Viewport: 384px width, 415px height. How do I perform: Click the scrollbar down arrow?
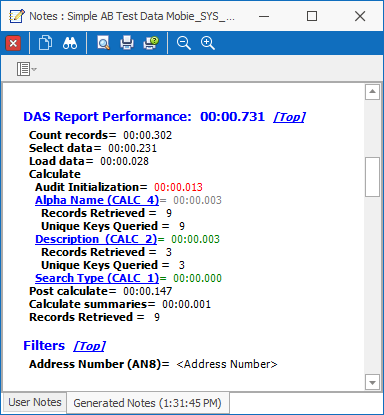(372, 382)
